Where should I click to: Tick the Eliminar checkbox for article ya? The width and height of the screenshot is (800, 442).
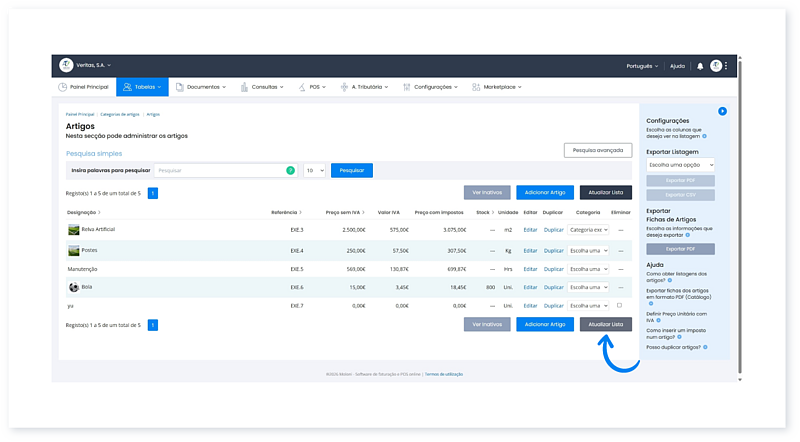[x=620, y=305]
